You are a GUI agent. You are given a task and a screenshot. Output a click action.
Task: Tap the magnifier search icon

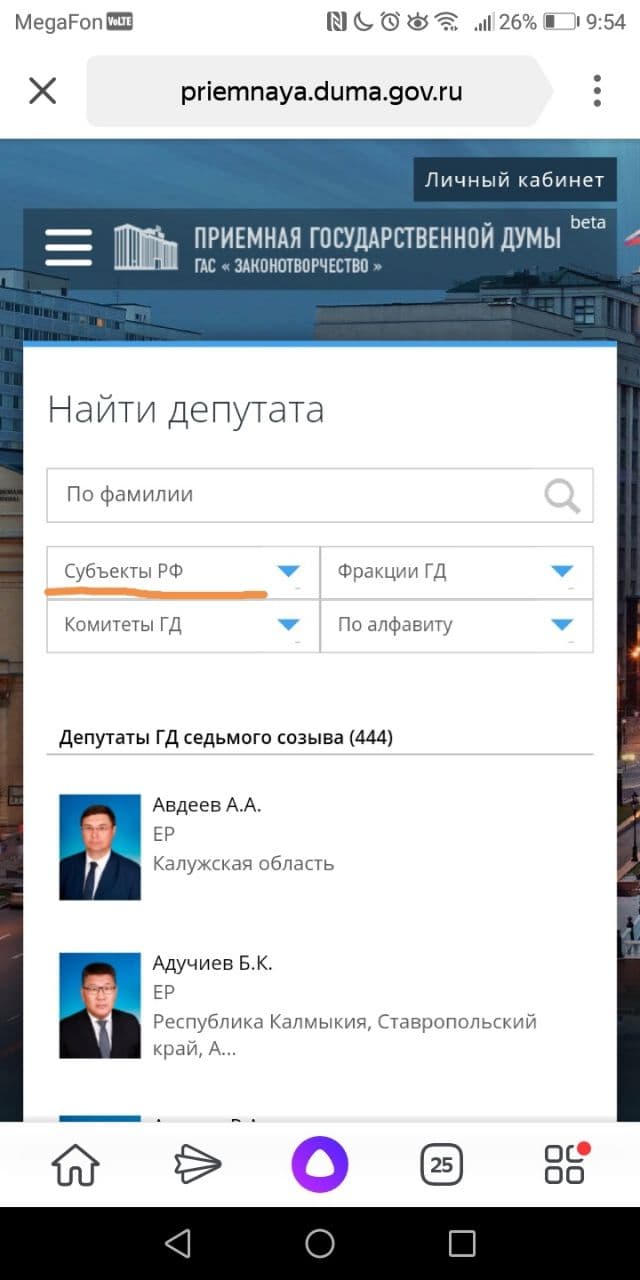563,494
